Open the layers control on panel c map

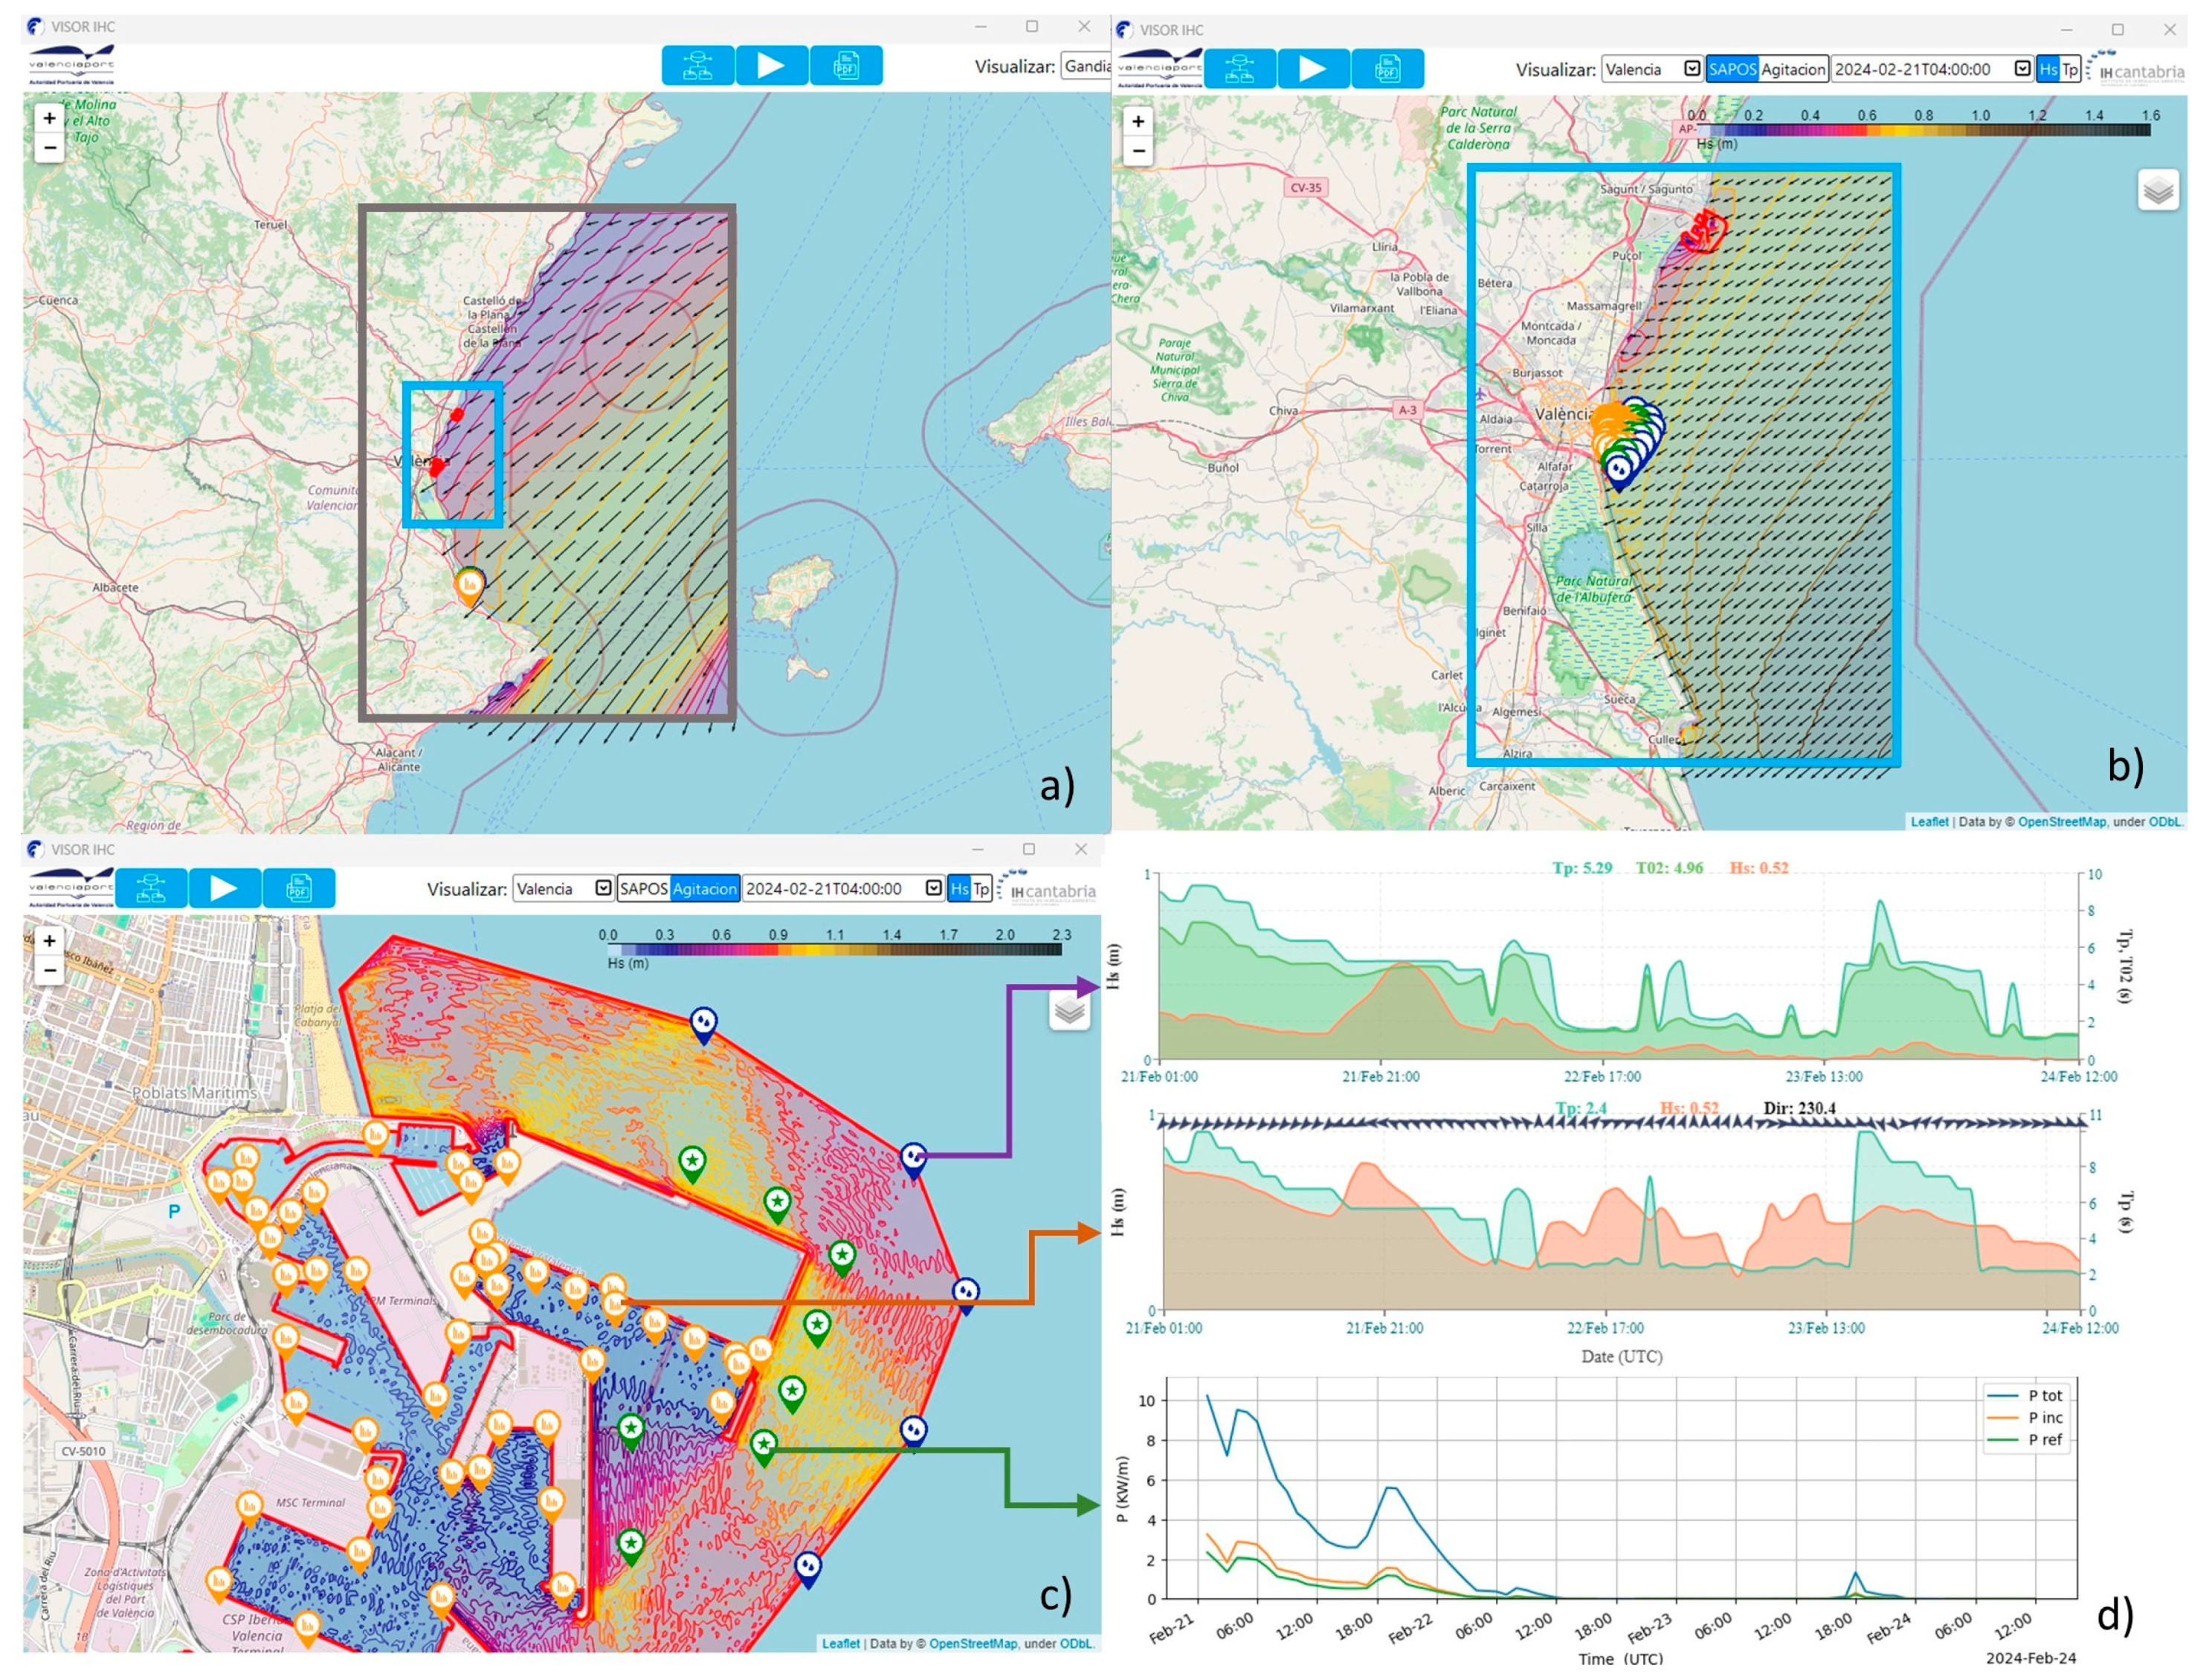(1069, 1011)
